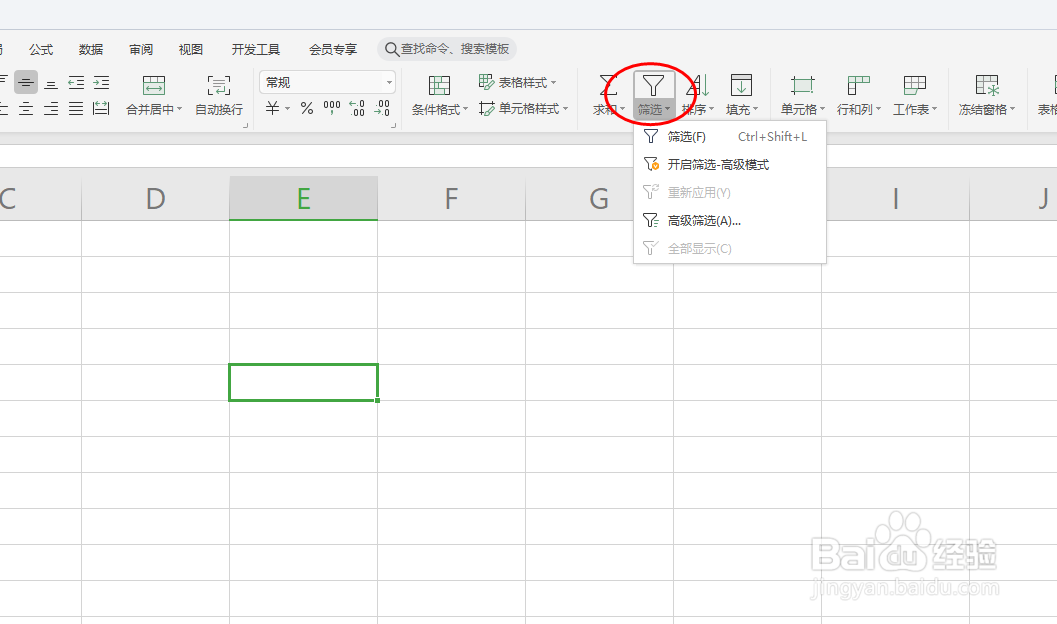Viewport: 1057px width, 624px height.
Task: Open the 公式 ribbon tab
Action: [x=40, y=49]
